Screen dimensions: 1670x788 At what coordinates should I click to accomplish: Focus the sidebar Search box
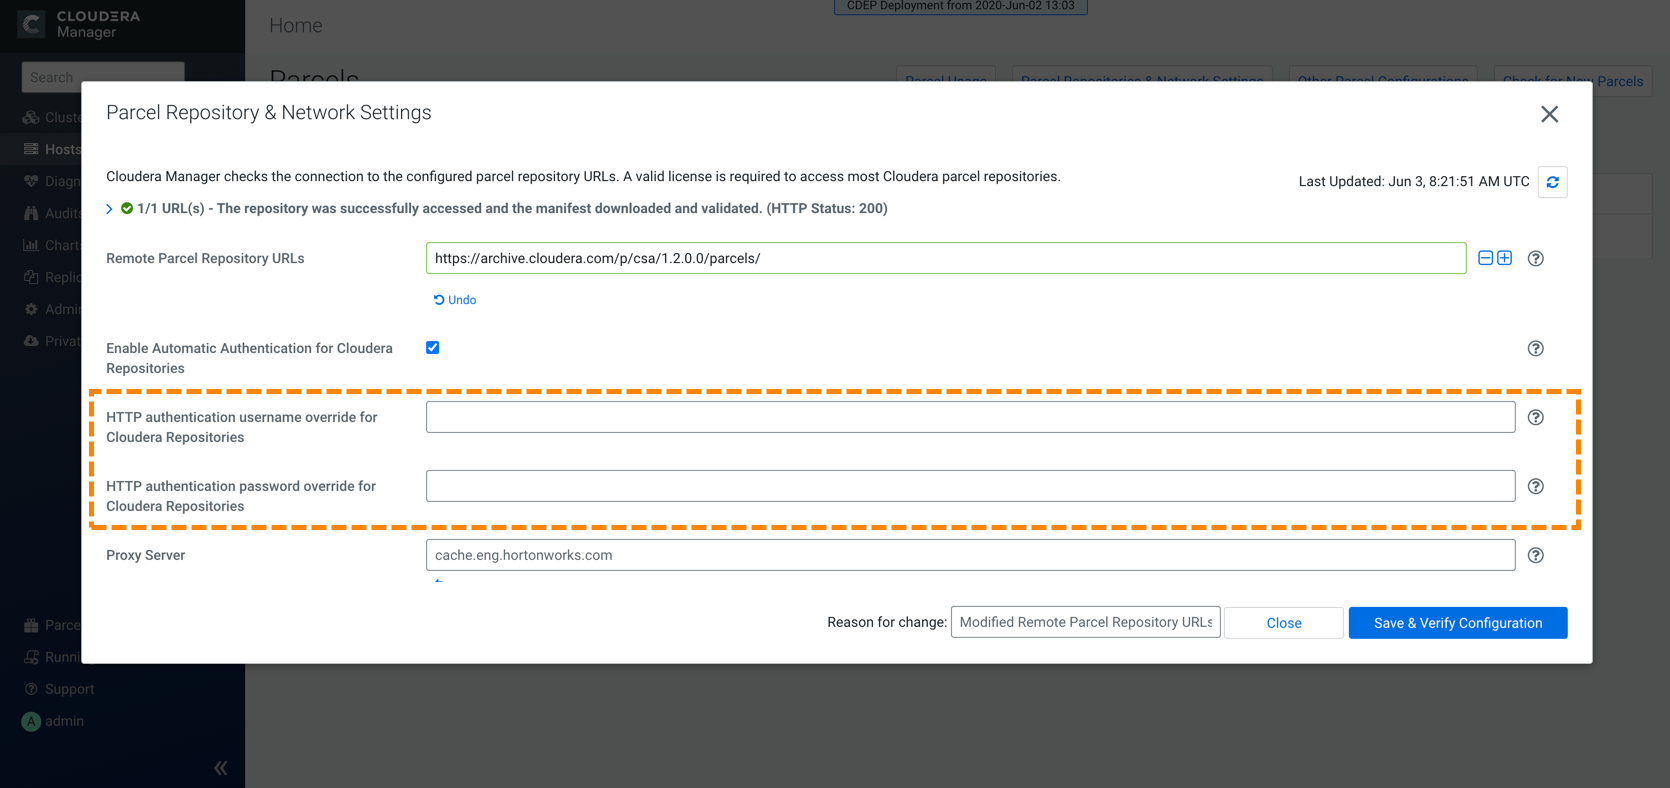point(103,77)
